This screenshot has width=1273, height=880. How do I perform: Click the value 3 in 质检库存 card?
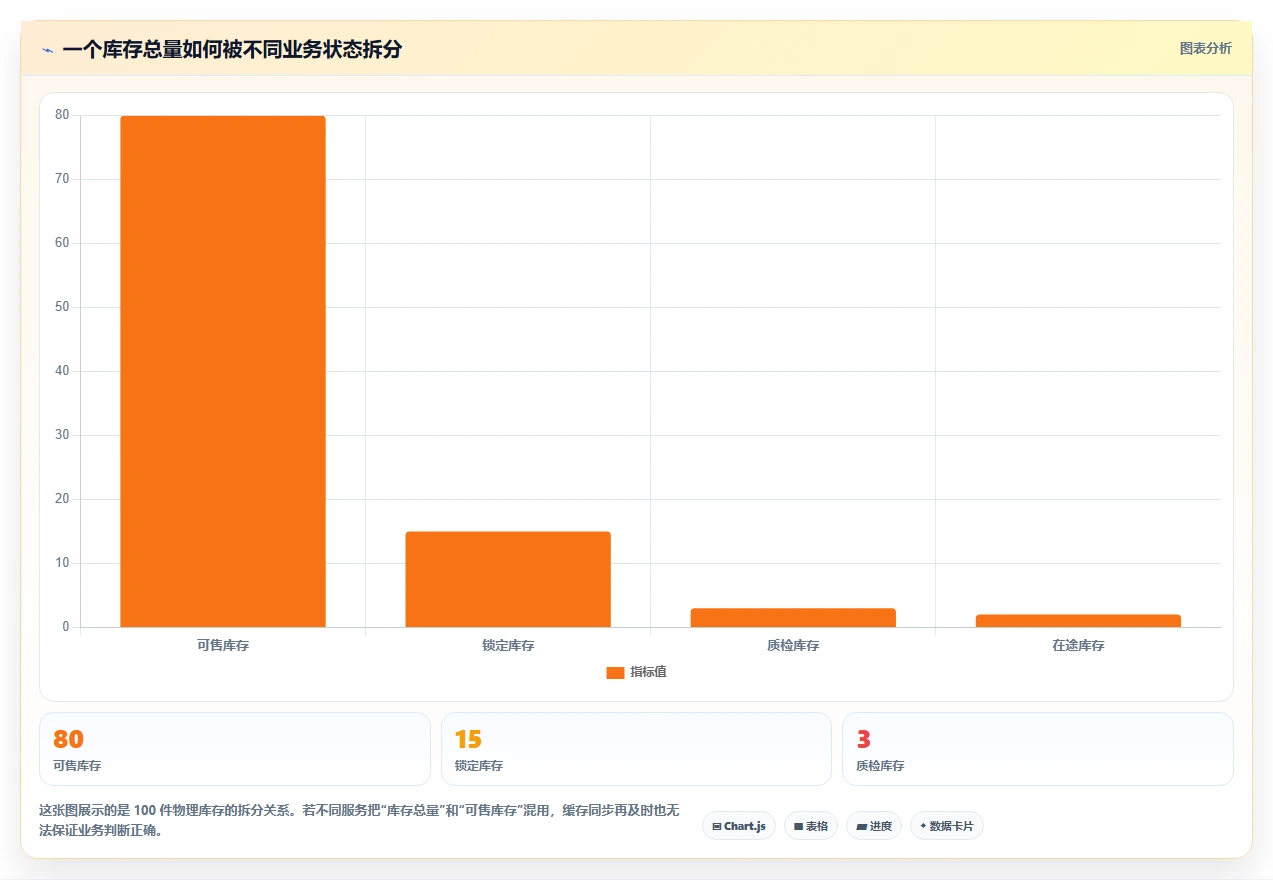(864, 739)
